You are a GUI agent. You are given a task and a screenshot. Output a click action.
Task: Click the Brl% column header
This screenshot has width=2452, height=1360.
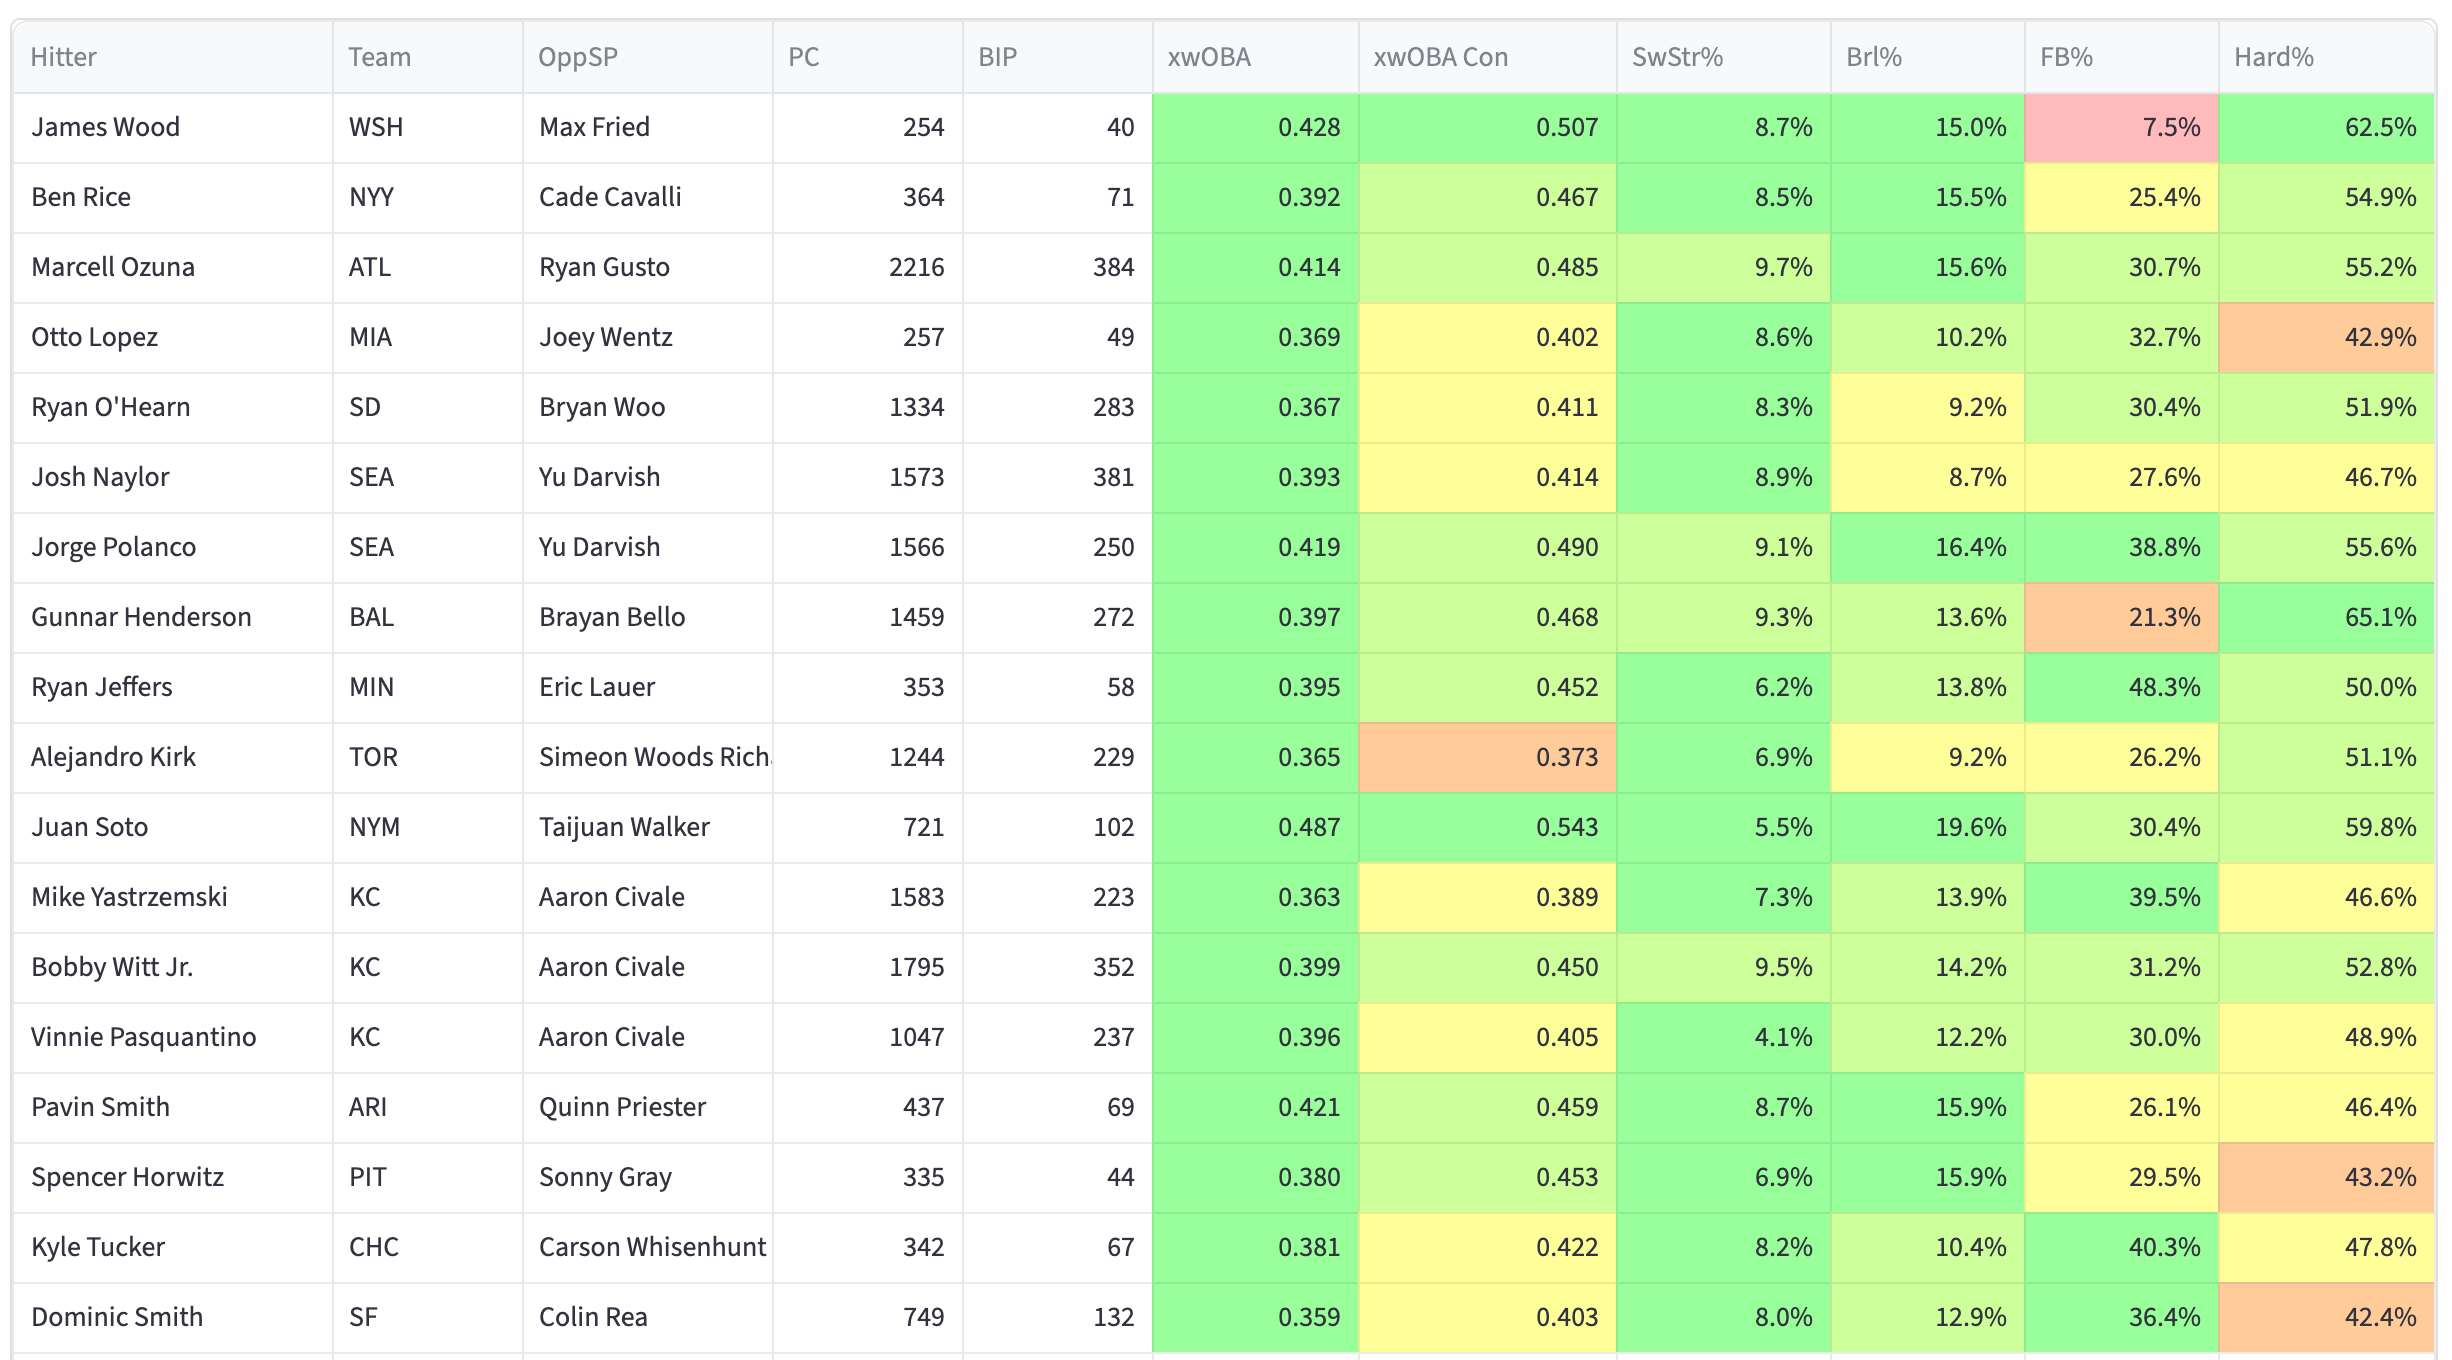1873,57
